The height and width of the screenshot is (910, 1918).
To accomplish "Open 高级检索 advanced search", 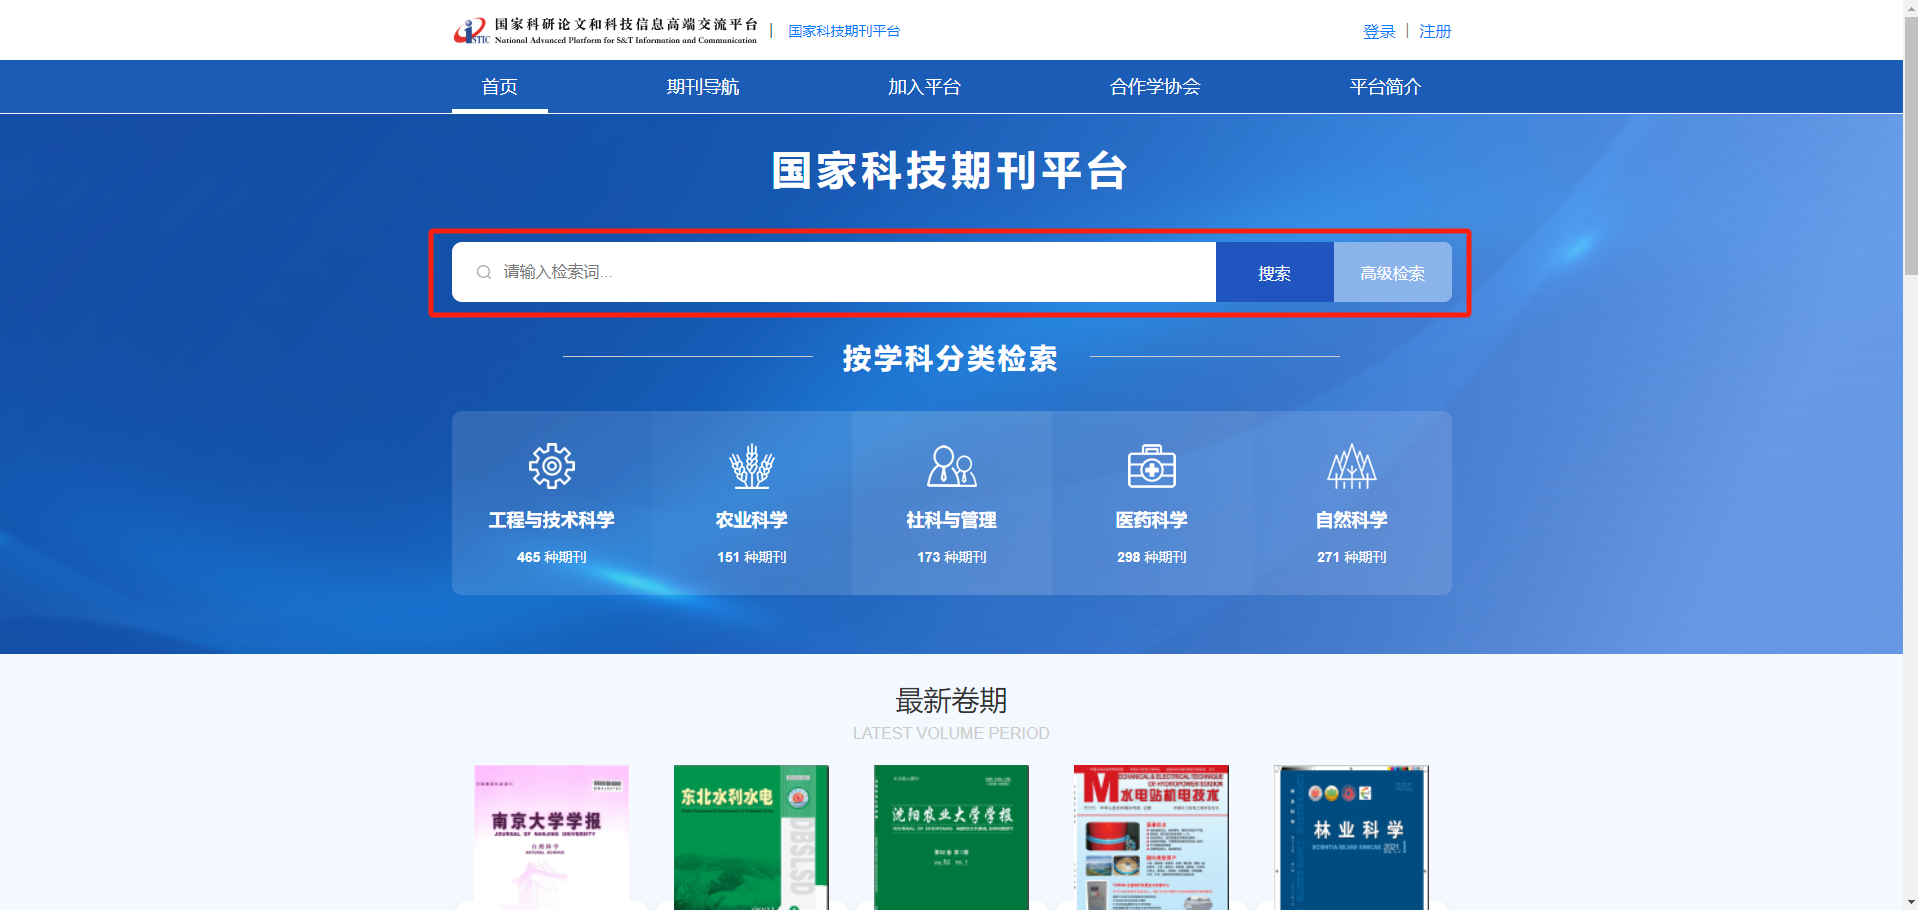I will pyautogui.click(x=1393, y=272).
